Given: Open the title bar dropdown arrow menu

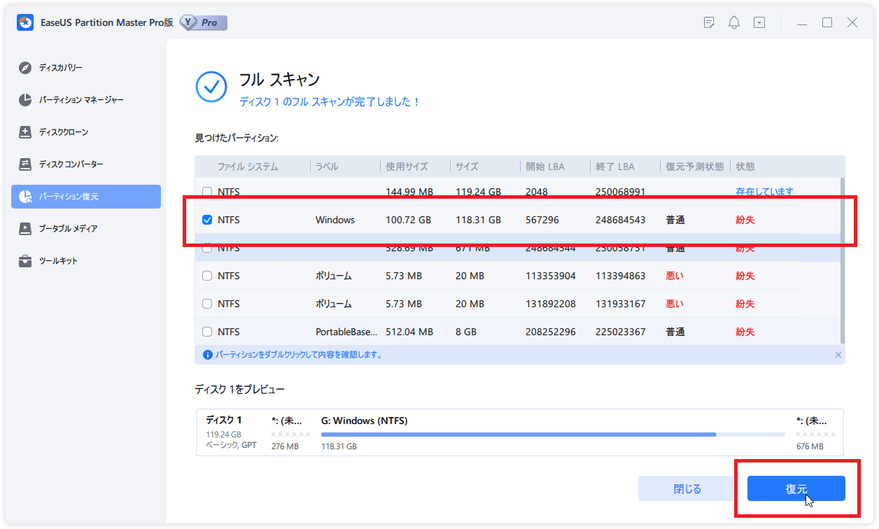Looking at the screenshot, I should 760,22.
